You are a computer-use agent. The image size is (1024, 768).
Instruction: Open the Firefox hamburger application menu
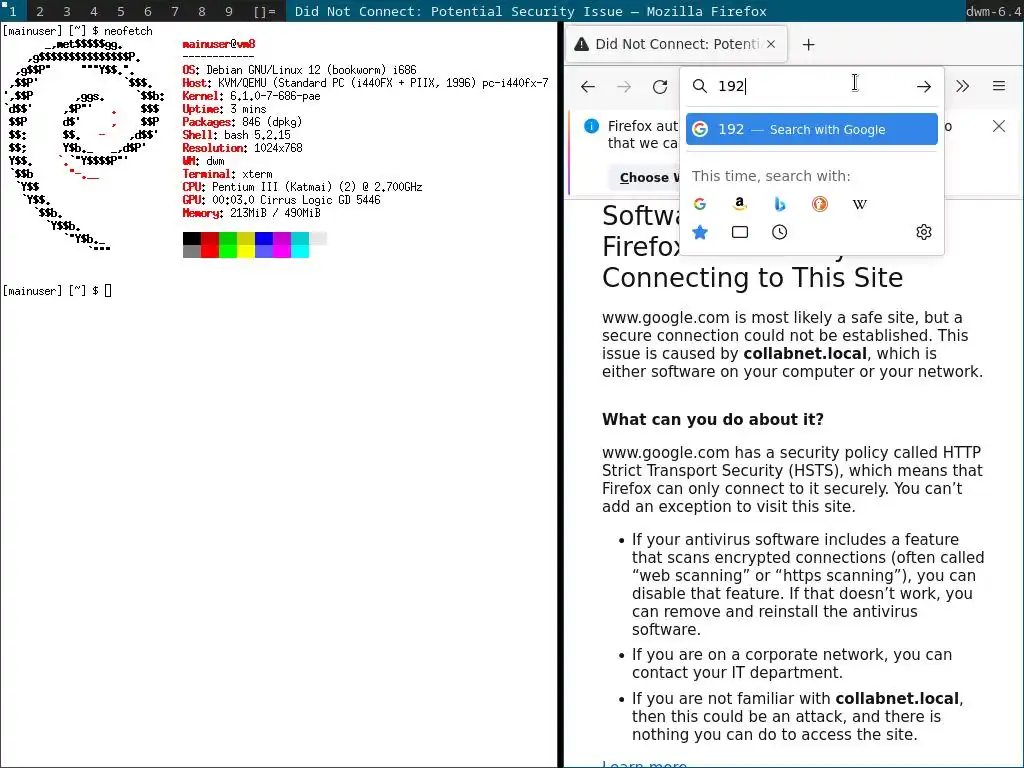(999, 86)
